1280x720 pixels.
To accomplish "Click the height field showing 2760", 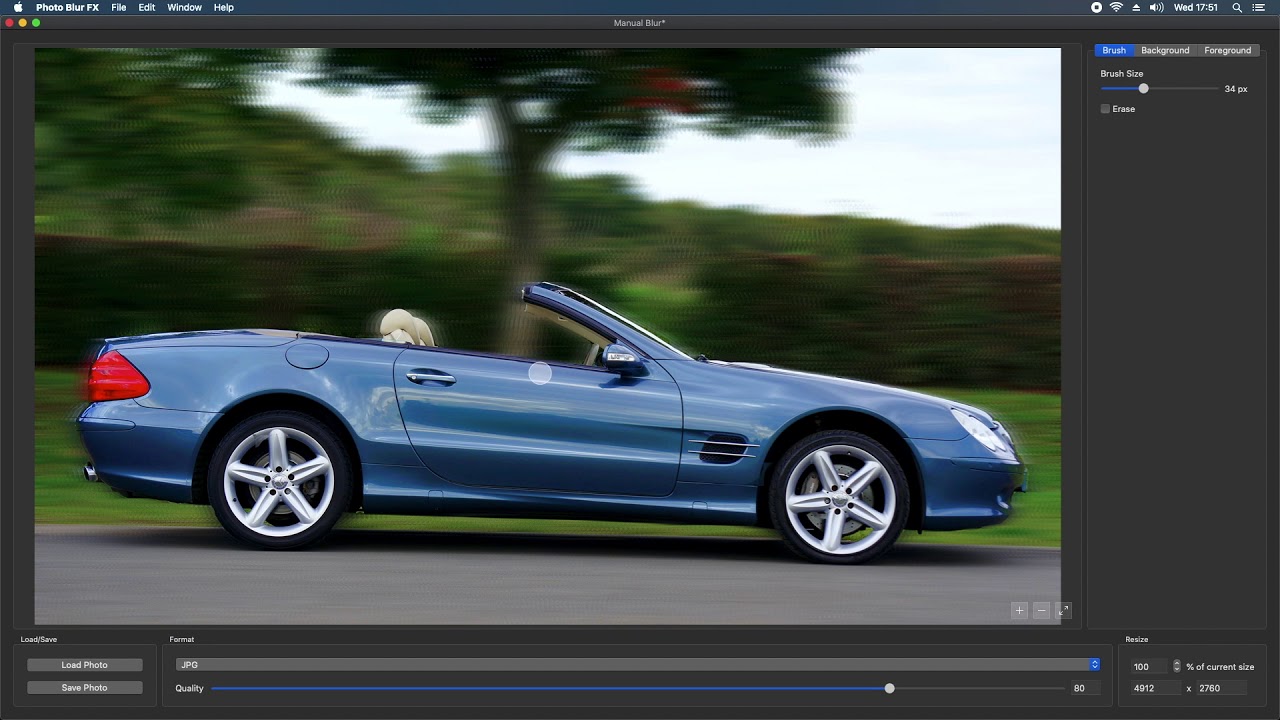I will click(x=1221, y=688).
